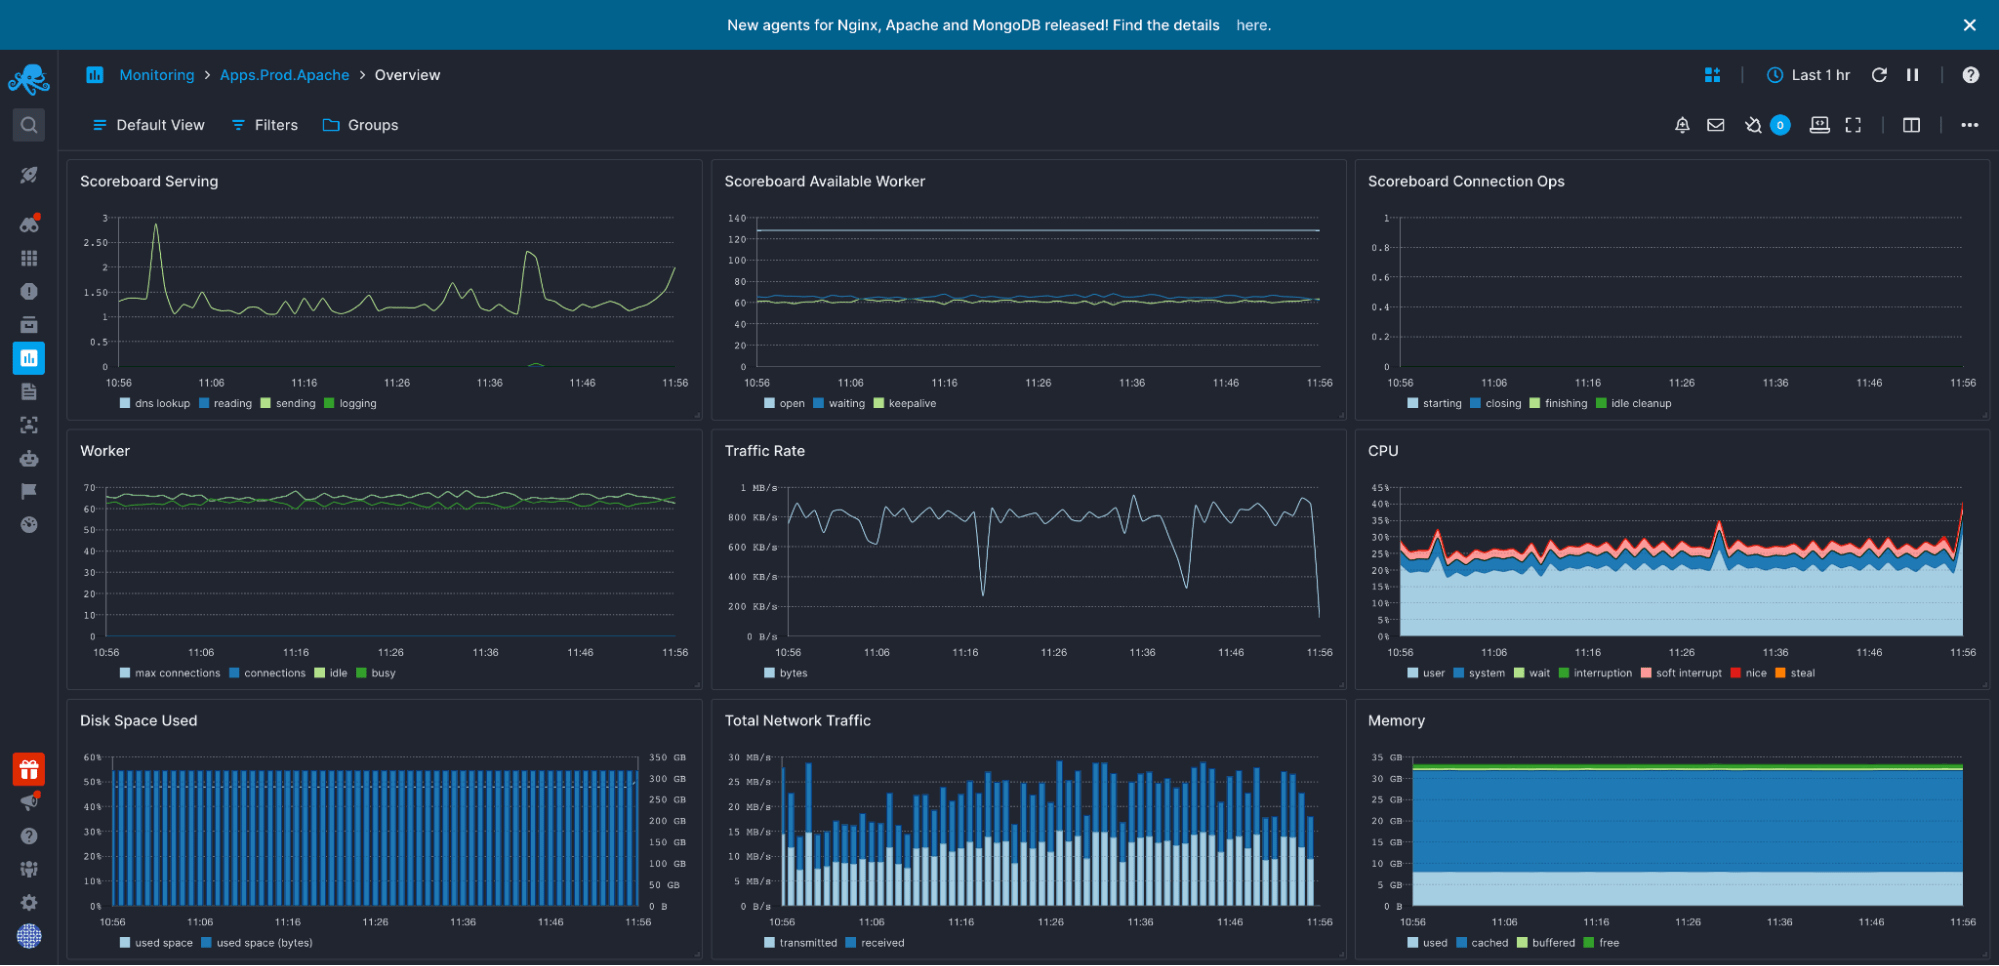Click the envelope email report icon
The width and height of the screenshot is (1999, 966).
[x=1715, y=125]
